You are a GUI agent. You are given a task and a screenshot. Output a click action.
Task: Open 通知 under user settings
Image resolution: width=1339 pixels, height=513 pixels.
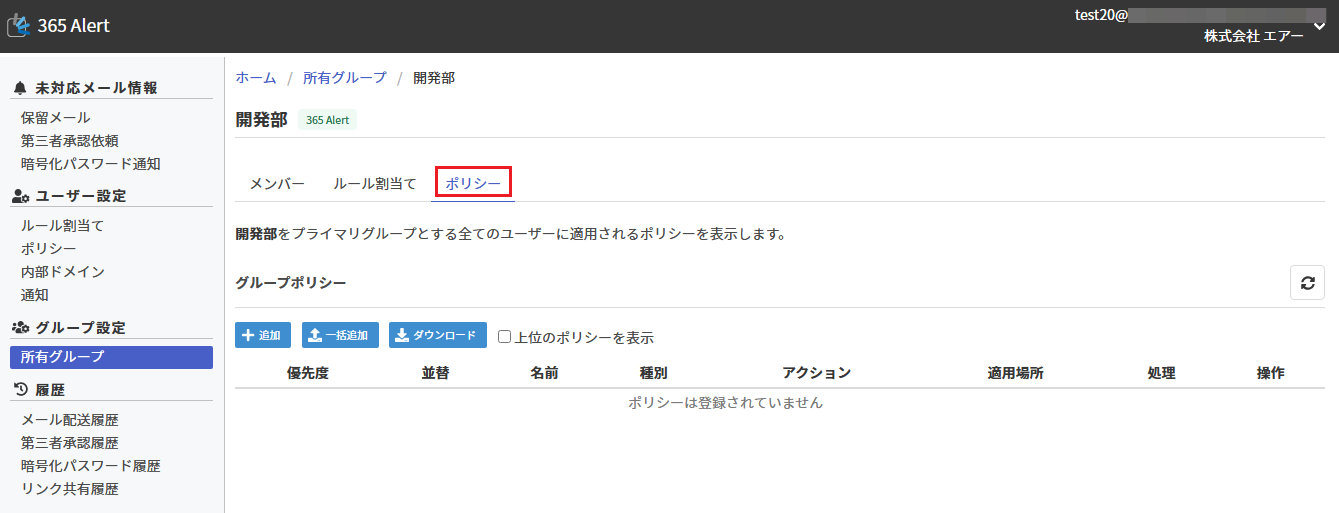point(34,295)
